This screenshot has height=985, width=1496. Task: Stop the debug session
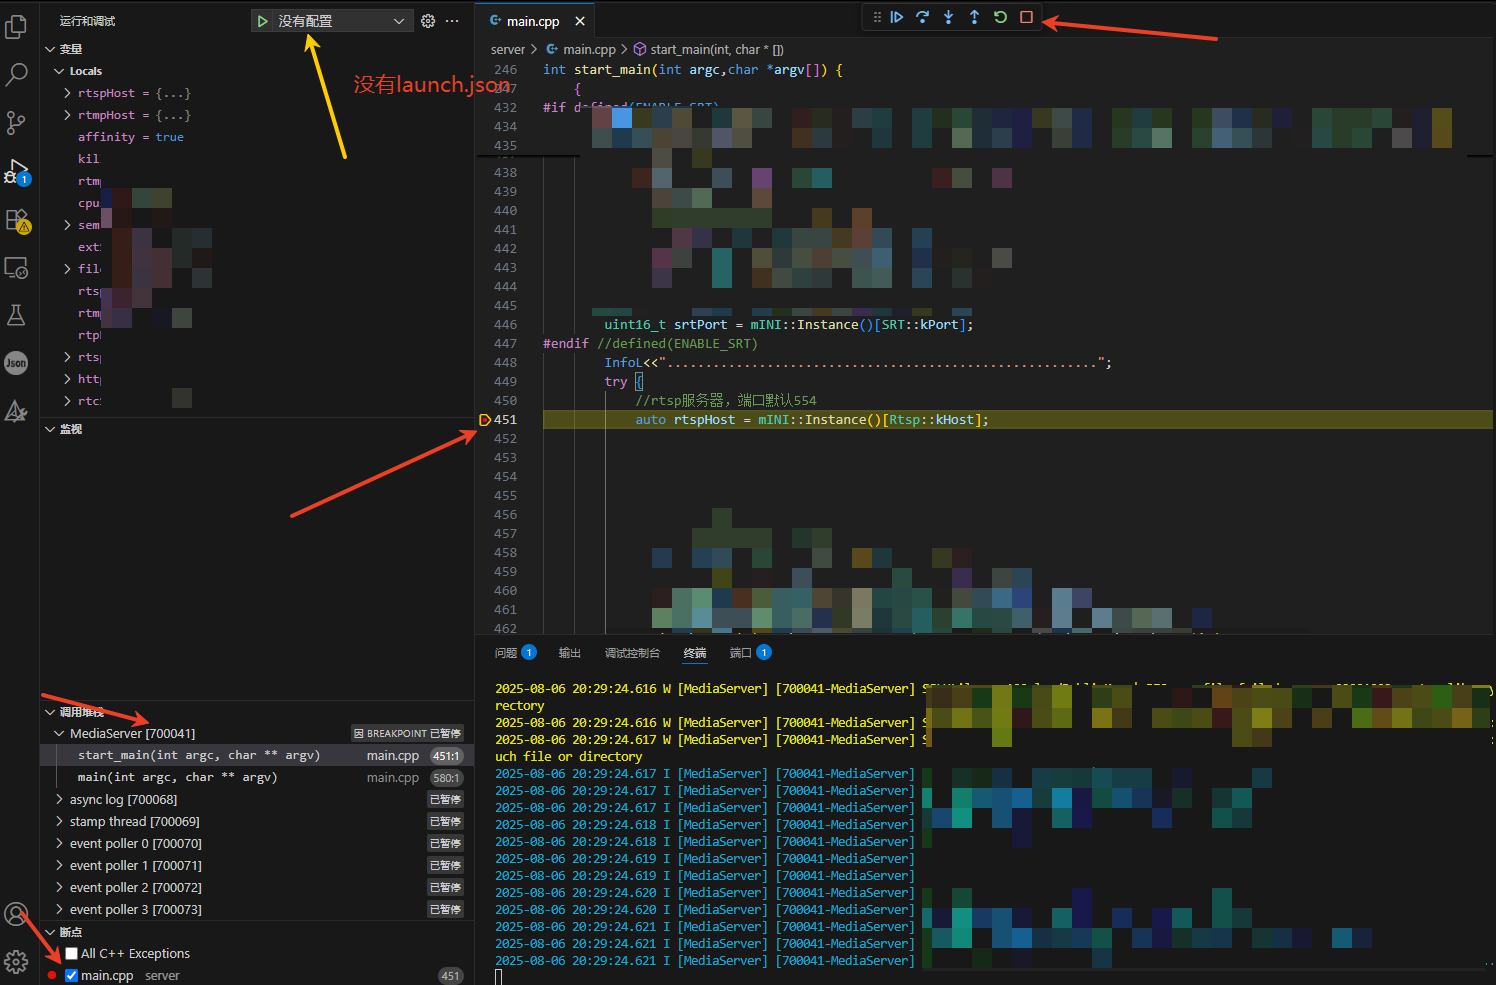click(x=1026, y=17)
